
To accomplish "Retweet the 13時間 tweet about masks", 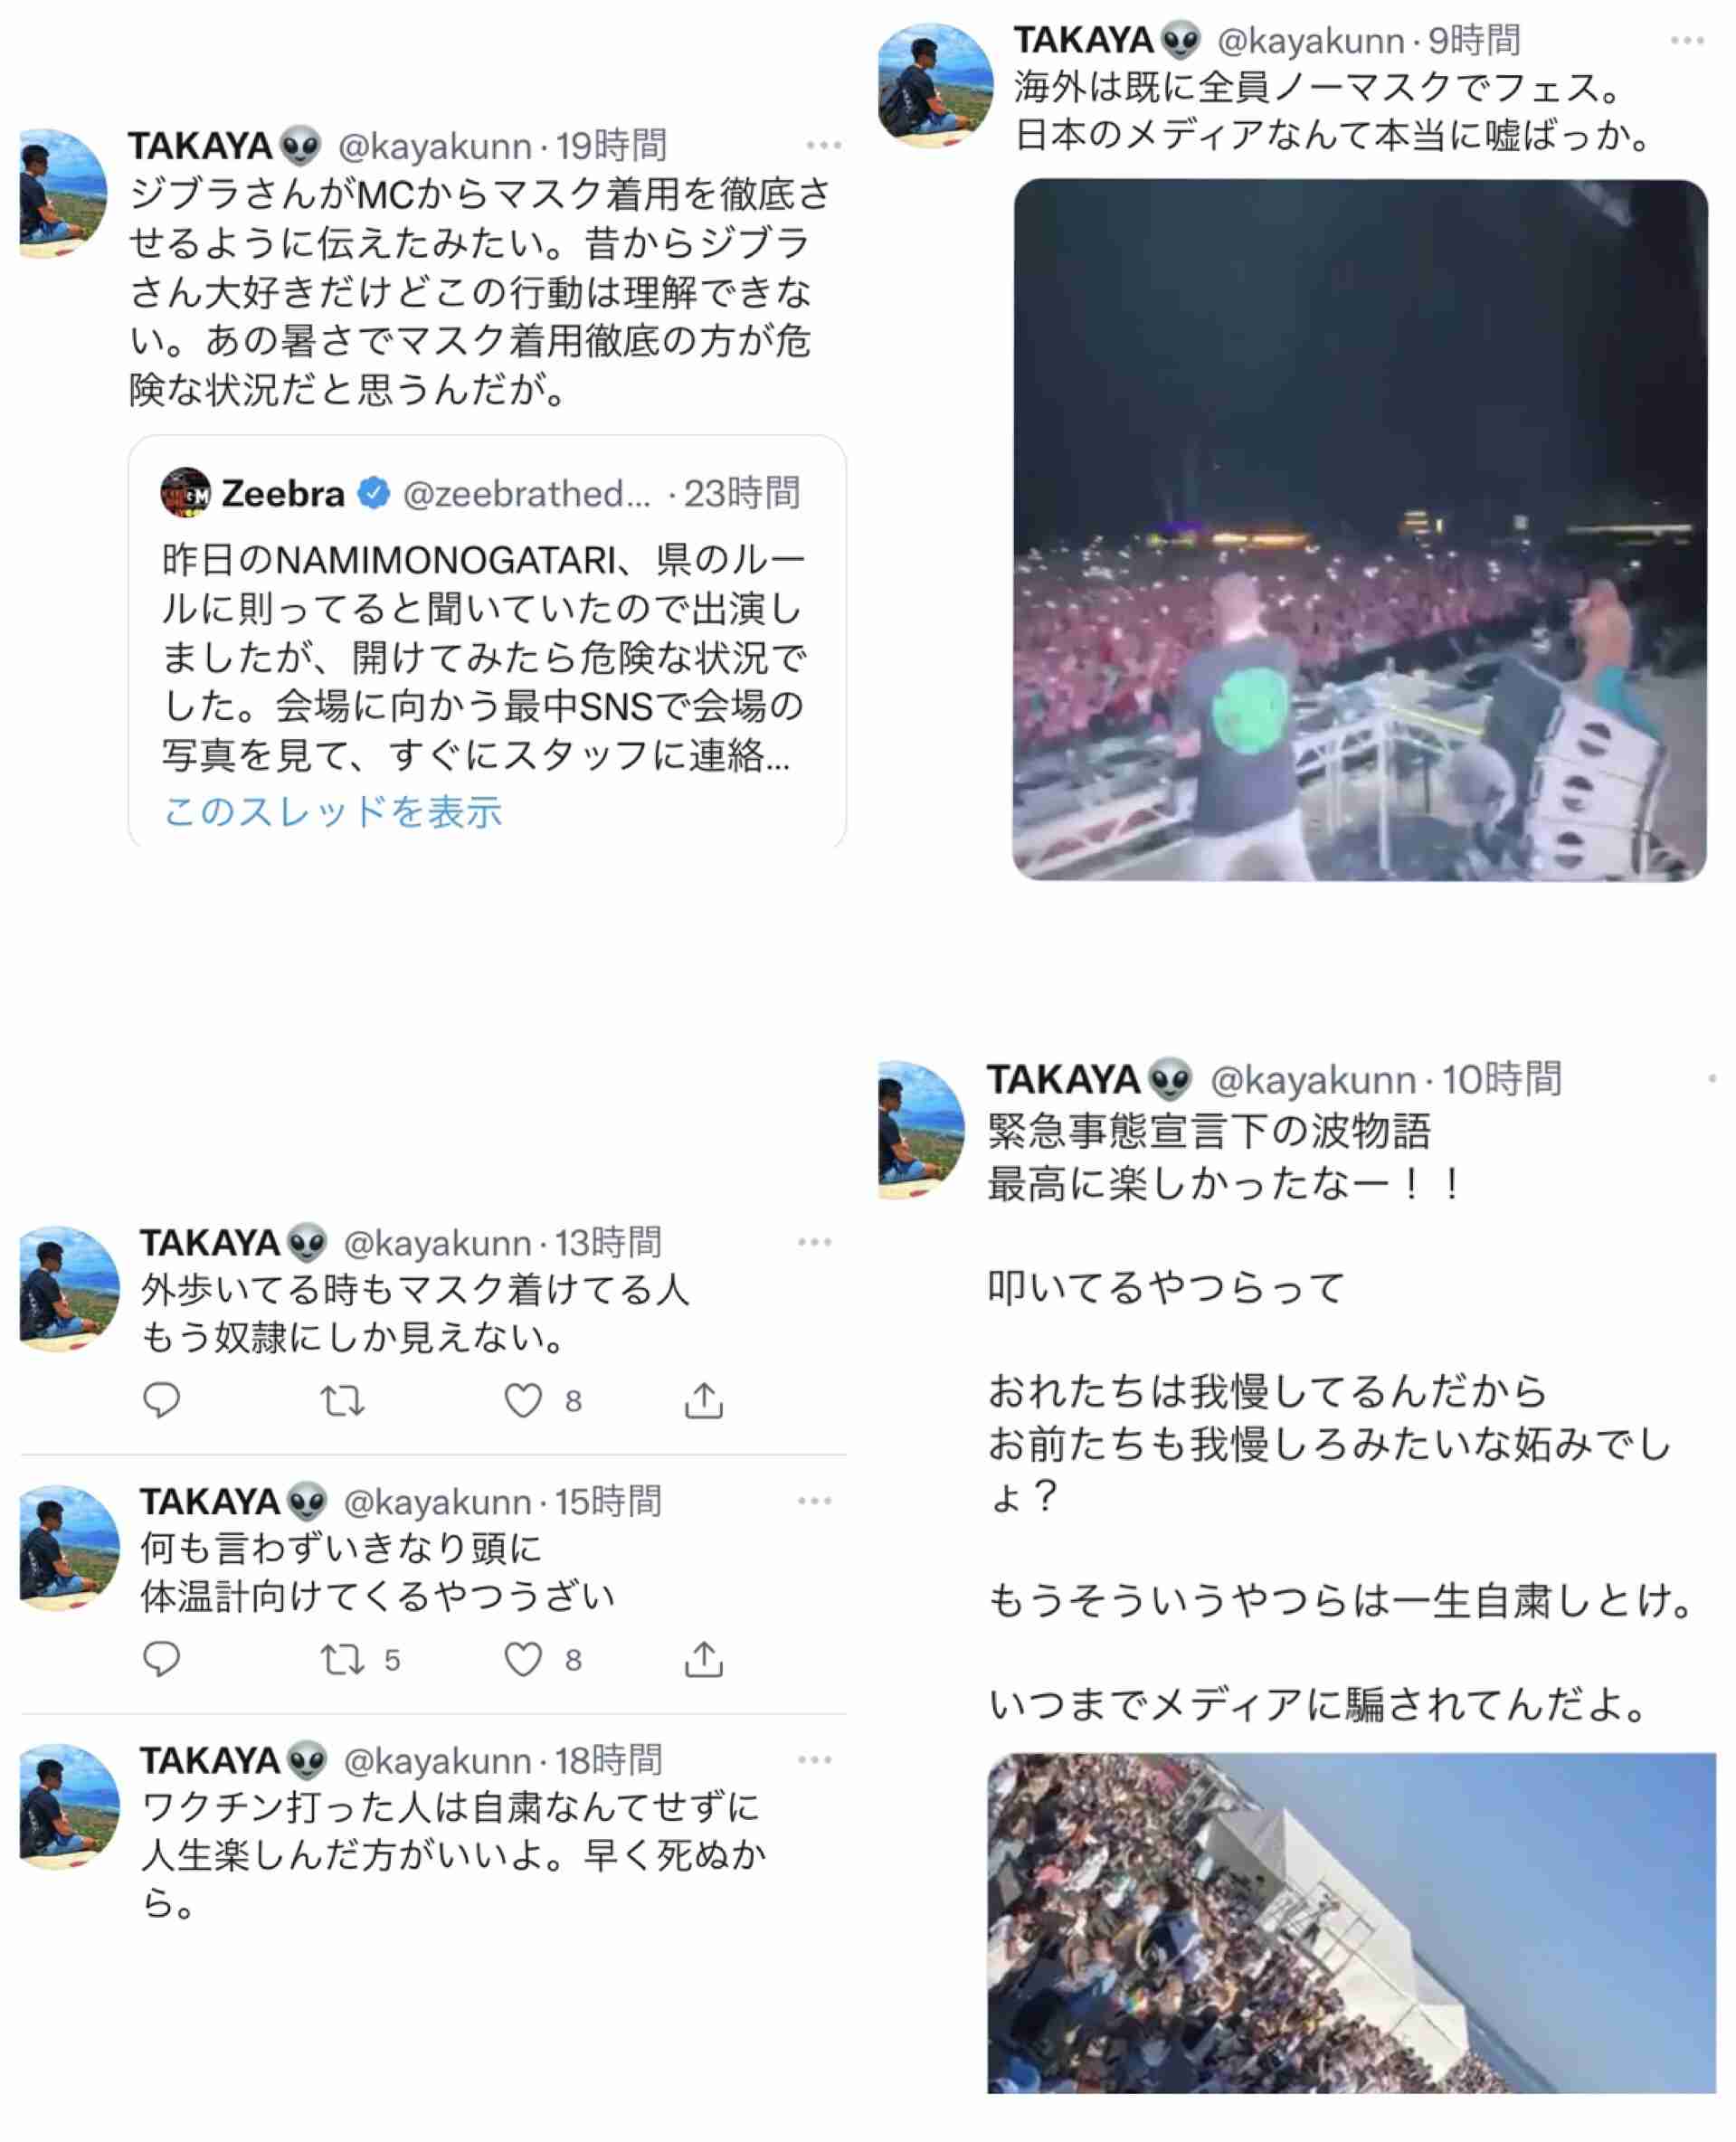I will pyautogui.click(x=342, y=1401).
